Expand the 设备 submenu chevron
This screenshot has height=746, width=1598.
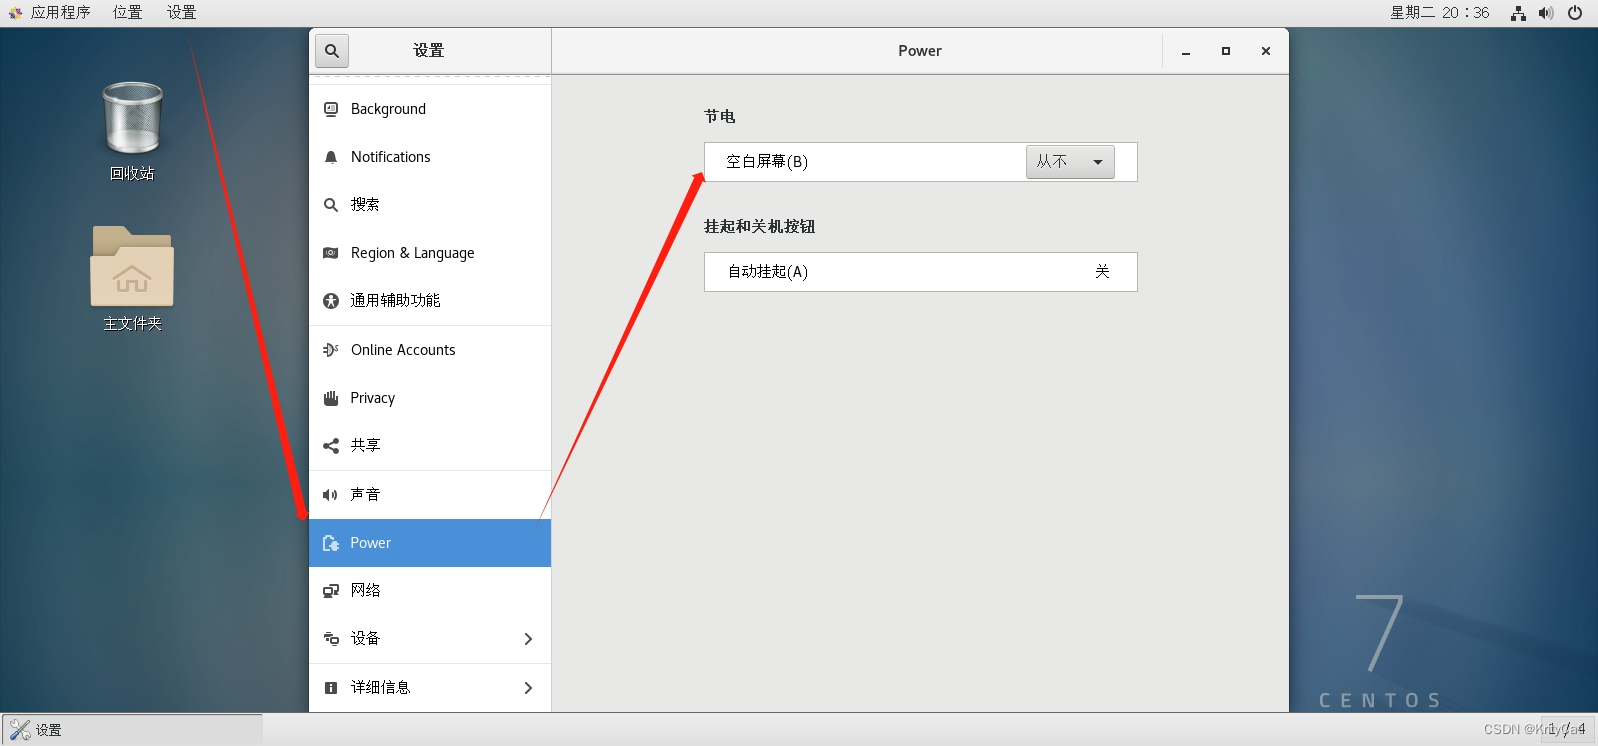coord(528,639)
